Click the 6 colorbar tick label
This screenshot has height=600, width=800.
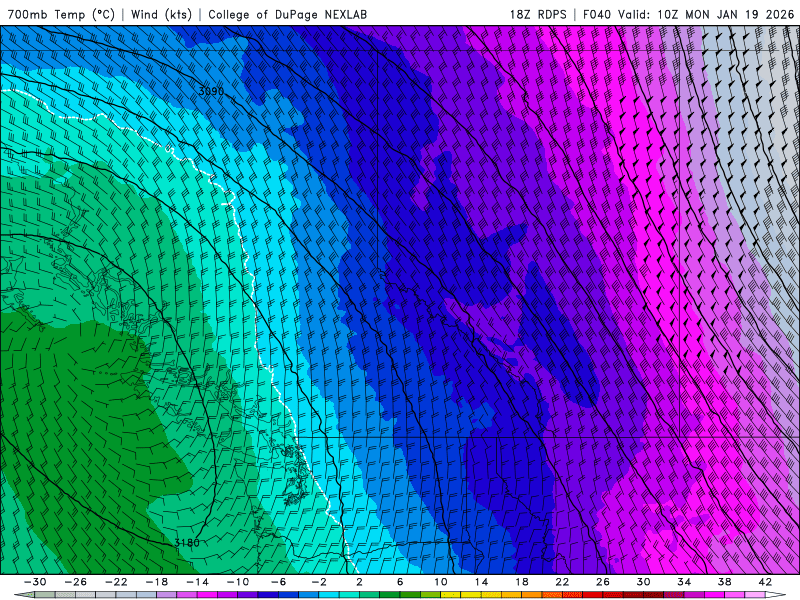coord(400,582)
